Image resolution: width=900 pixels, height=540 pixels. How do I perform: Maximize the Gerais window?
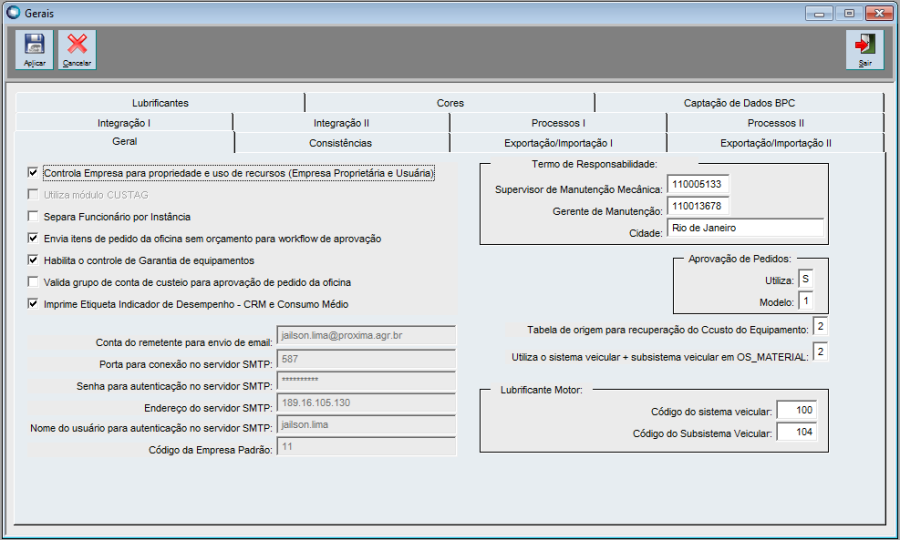[x=849, y=13]
